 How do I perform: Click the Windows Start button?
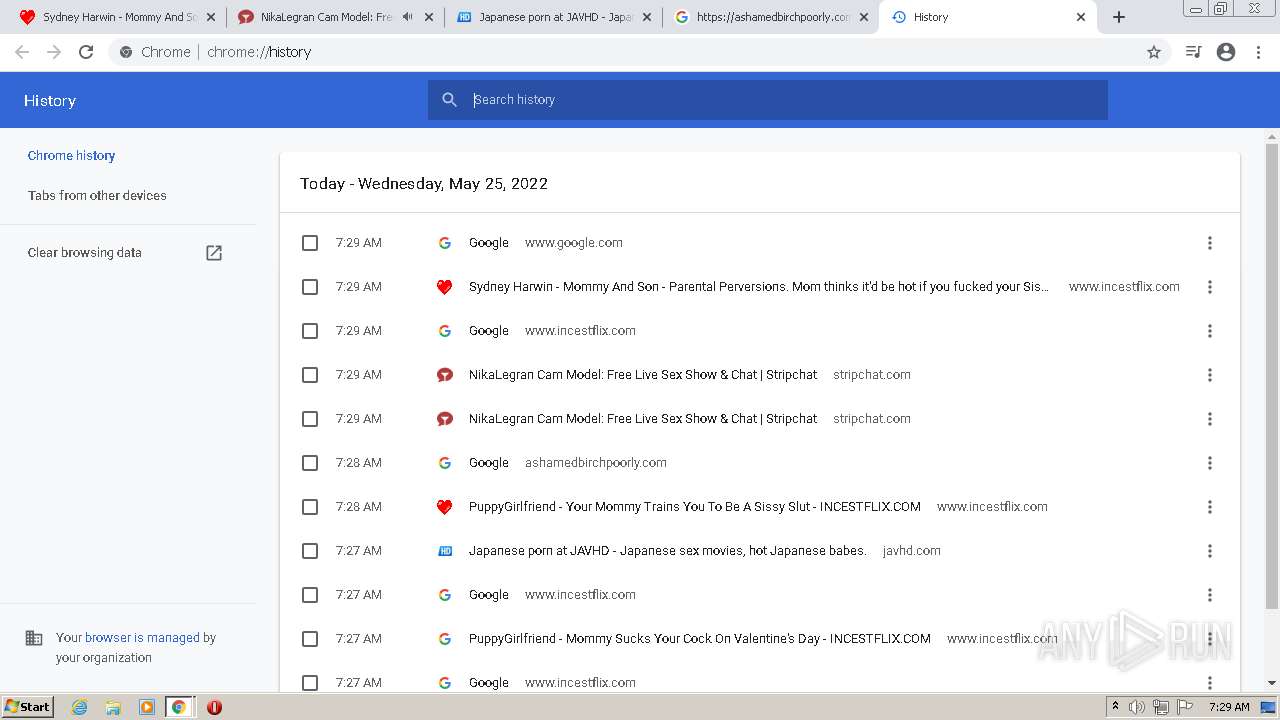tap(28, 707)
